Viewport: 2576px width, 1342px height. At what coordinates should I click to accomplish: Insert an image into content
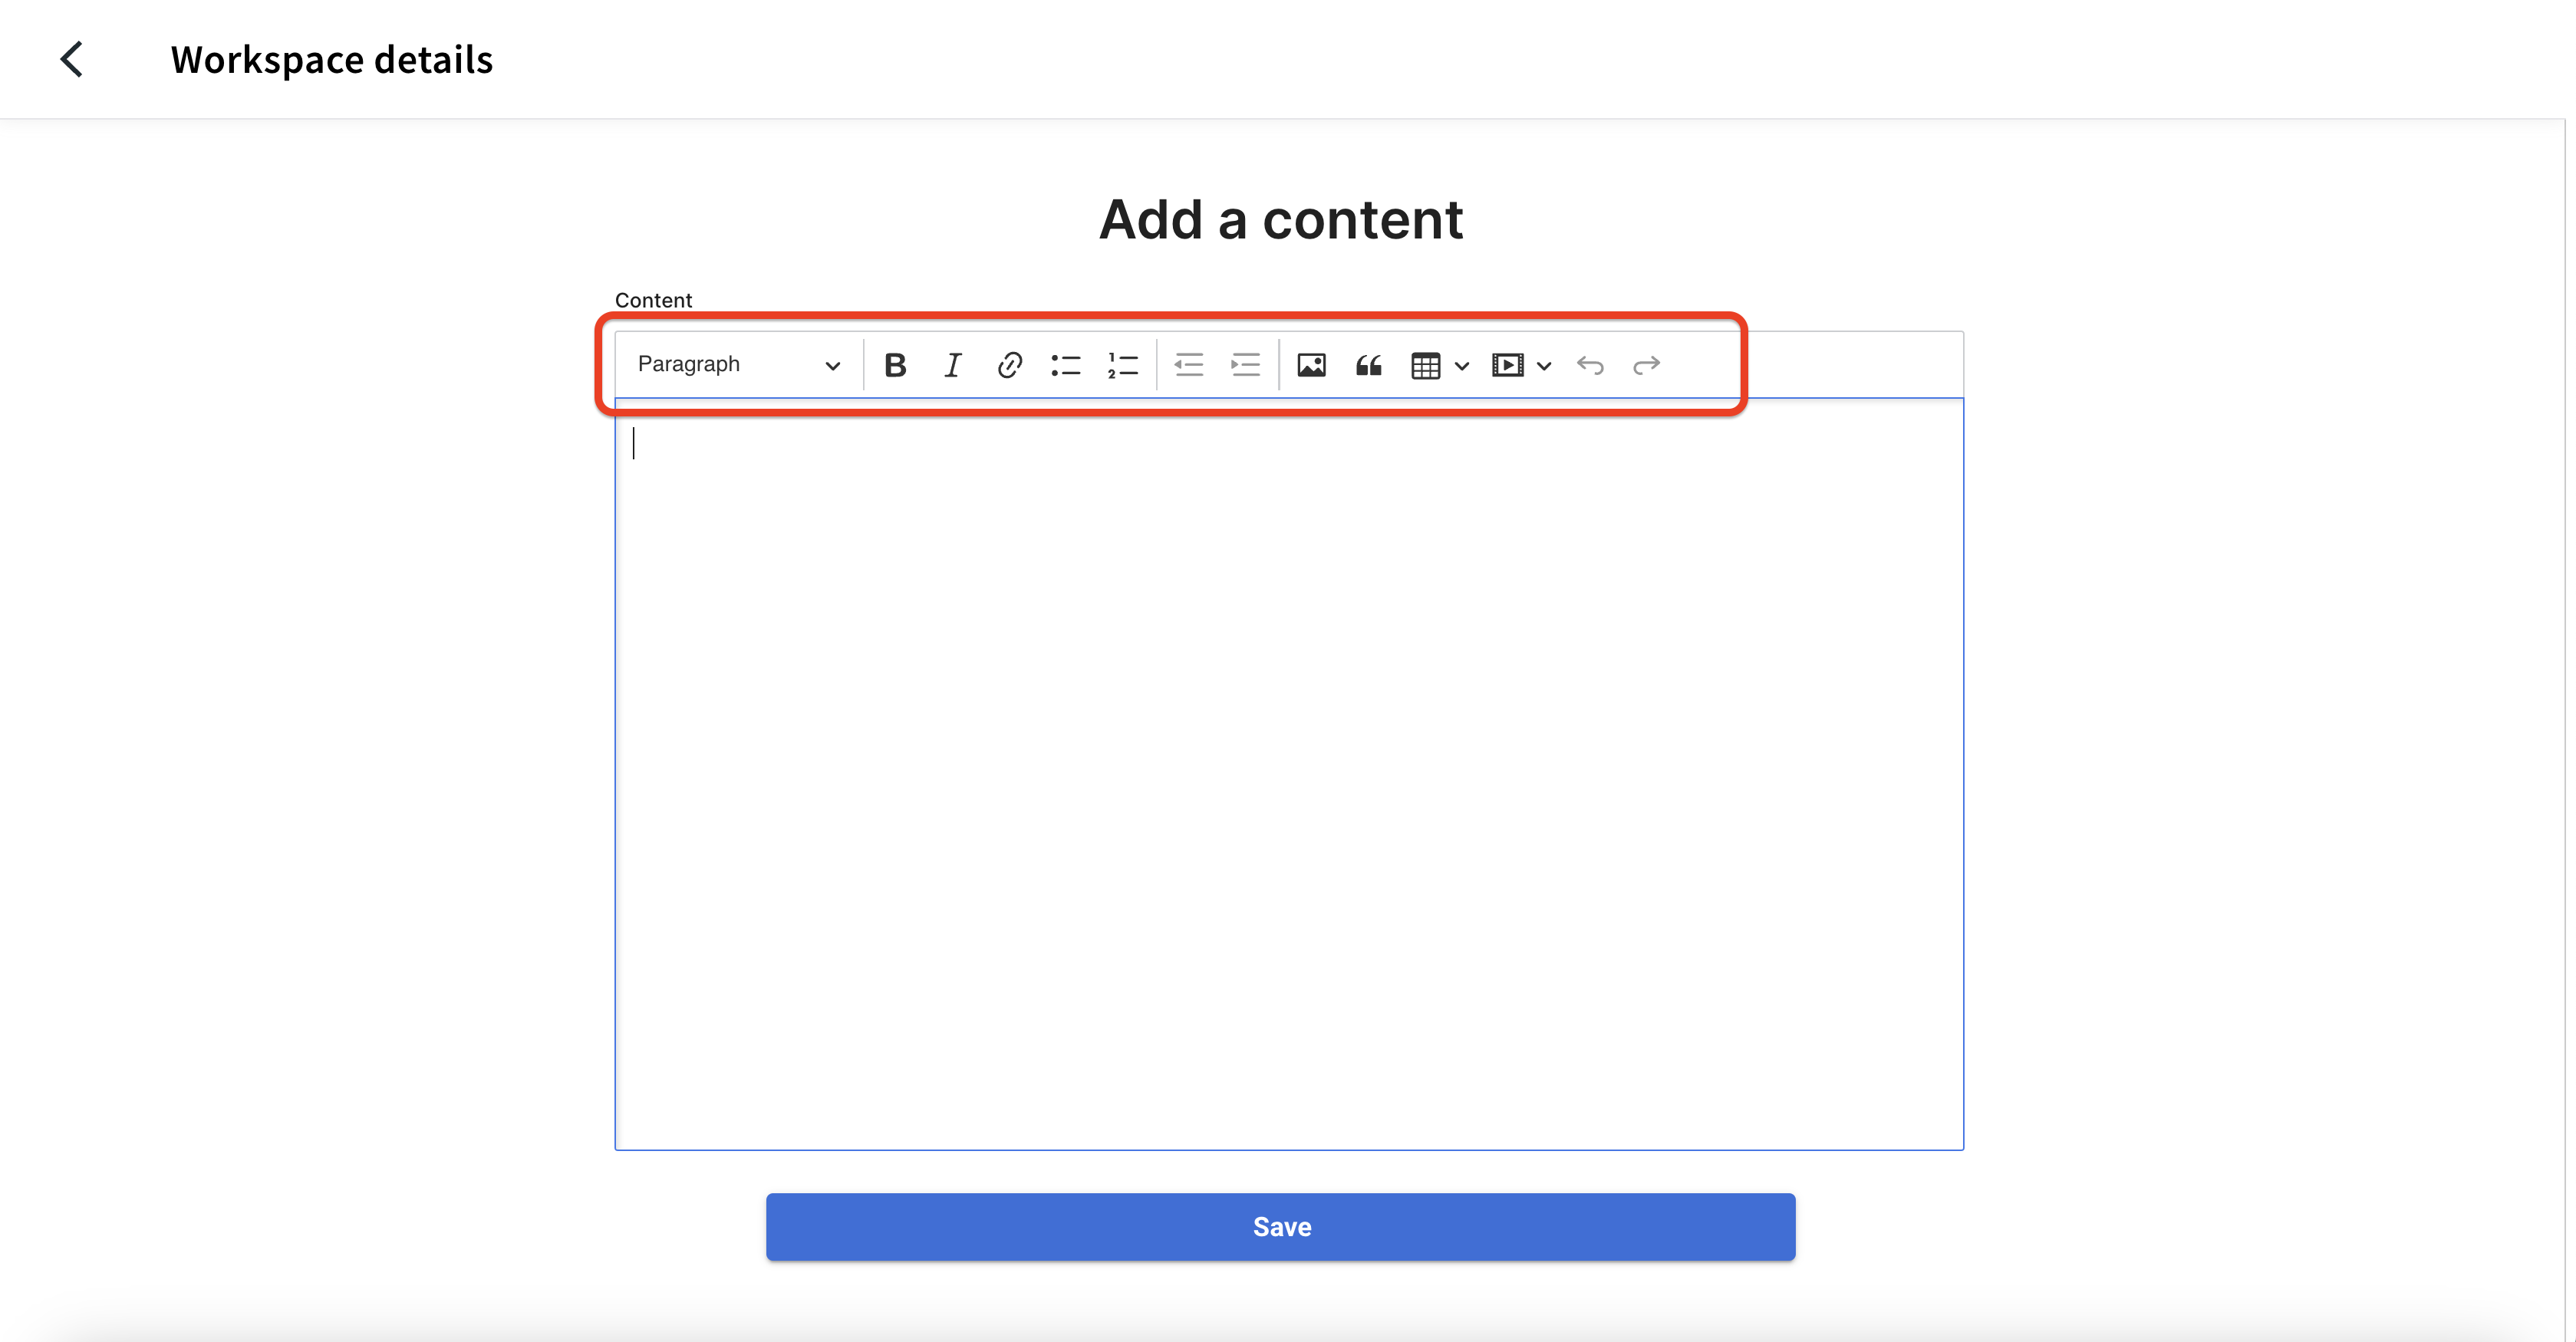1311,365
